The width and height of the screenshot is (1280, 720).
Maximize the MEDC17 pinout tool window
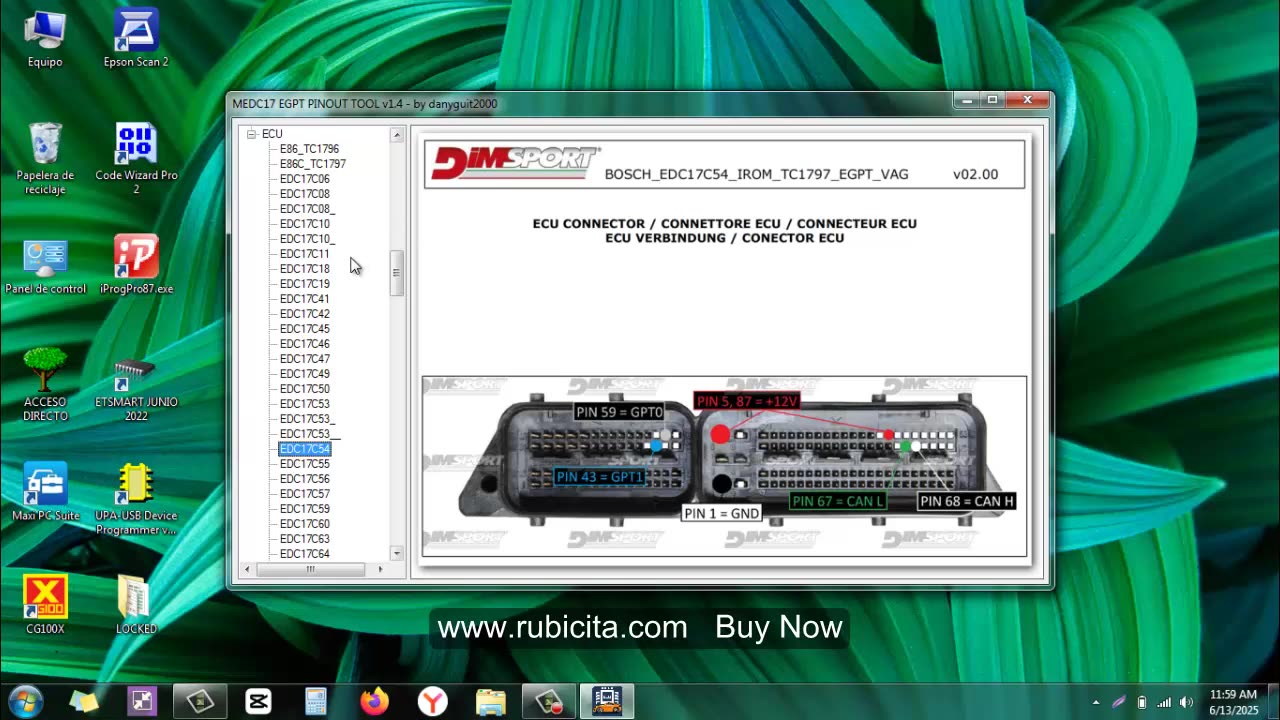pyautogui.click(x=992, y=100)
